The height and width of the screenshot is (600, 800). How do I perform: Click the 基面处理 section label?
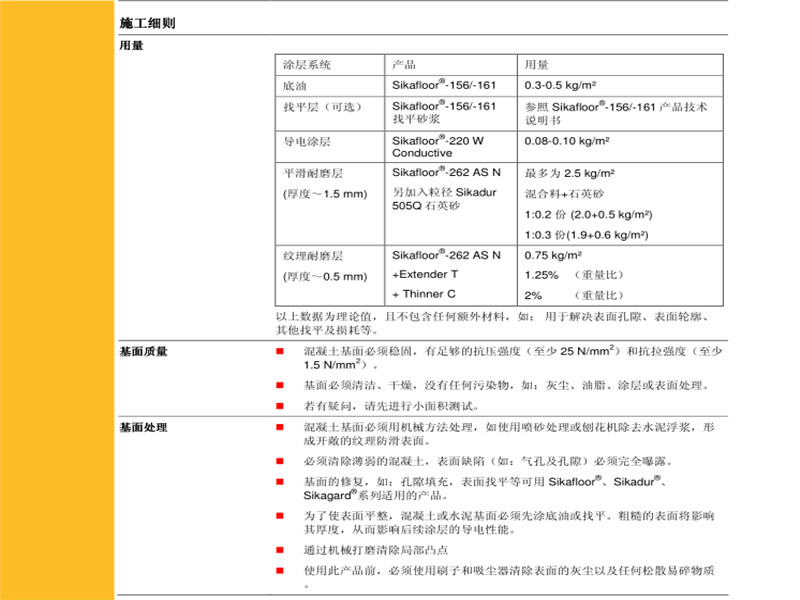pyautogui.click(x=143, y=428)
